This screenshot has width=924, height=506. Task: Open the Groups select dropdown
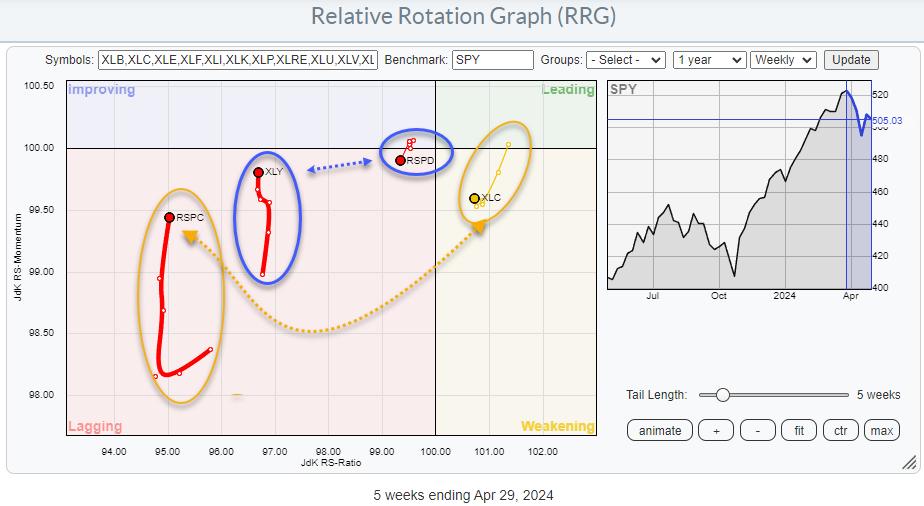coord(626,60)
